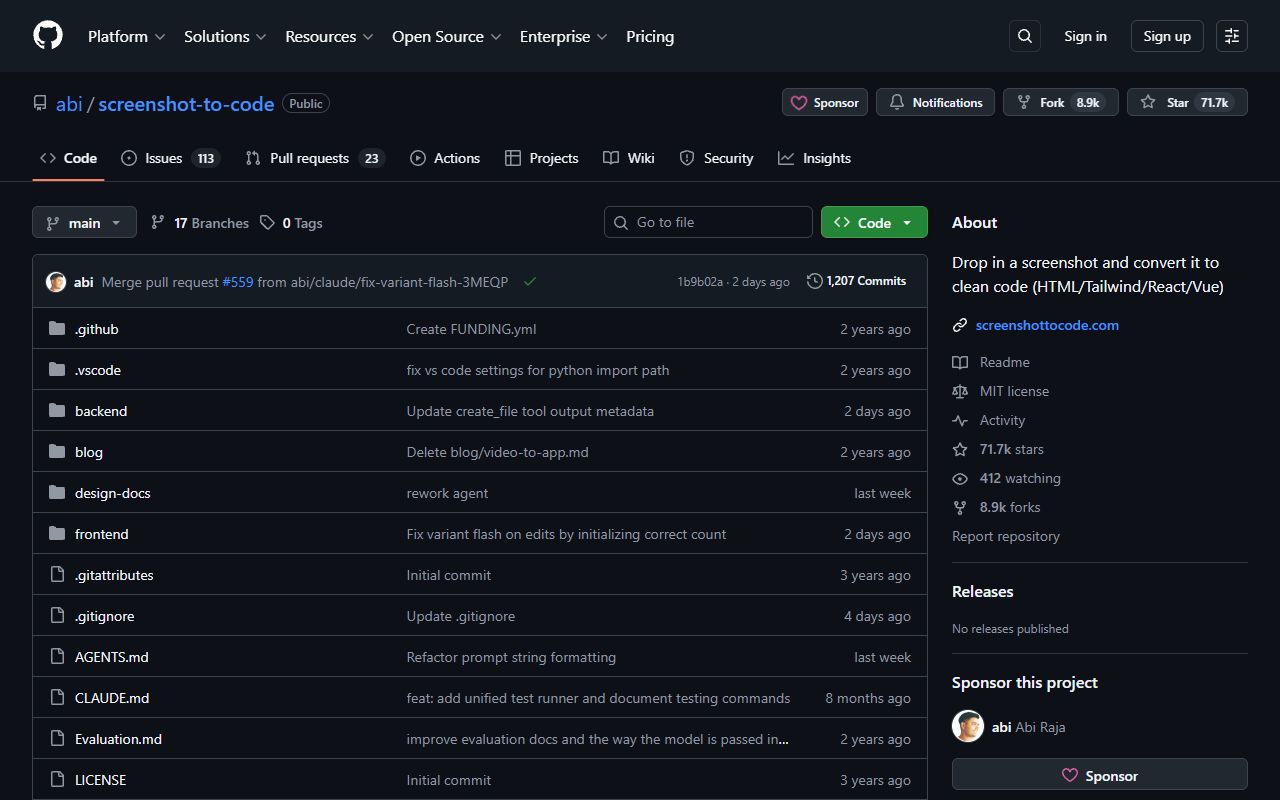Click the Sign up button
The width and height of the screenshot is (1280, 800).
(x=1166, y=36)
